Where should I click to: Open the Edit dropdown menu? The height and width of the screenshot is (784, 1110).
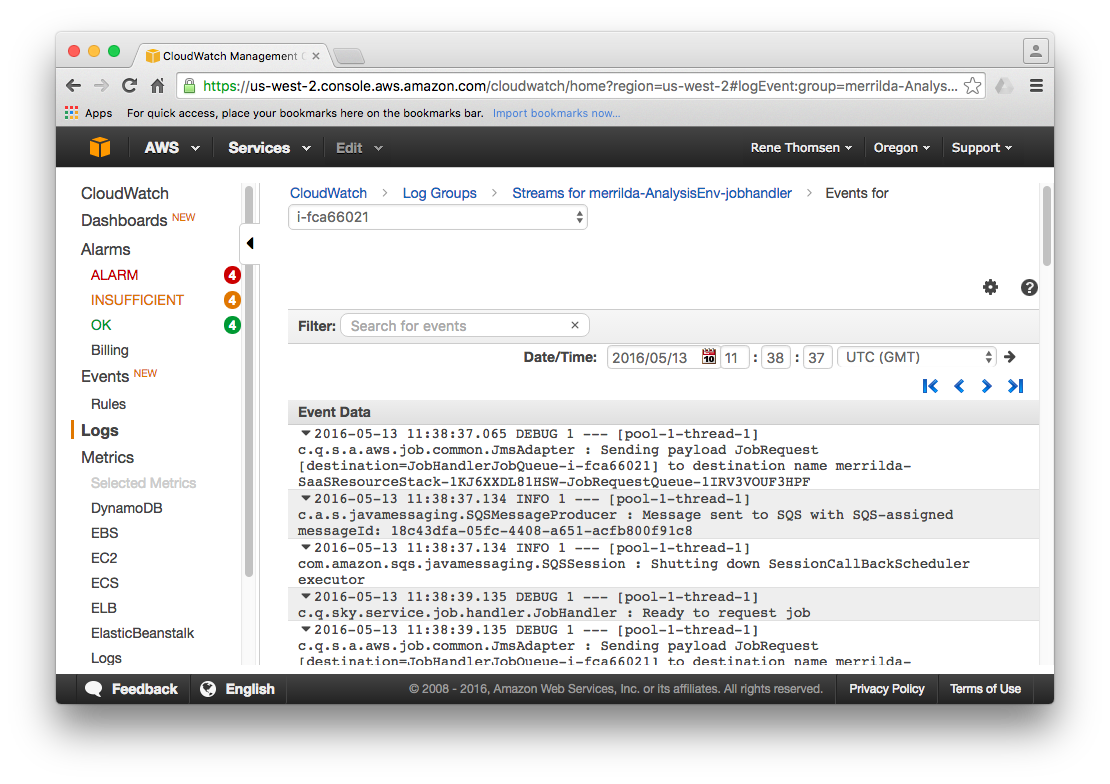coord(359,147)
